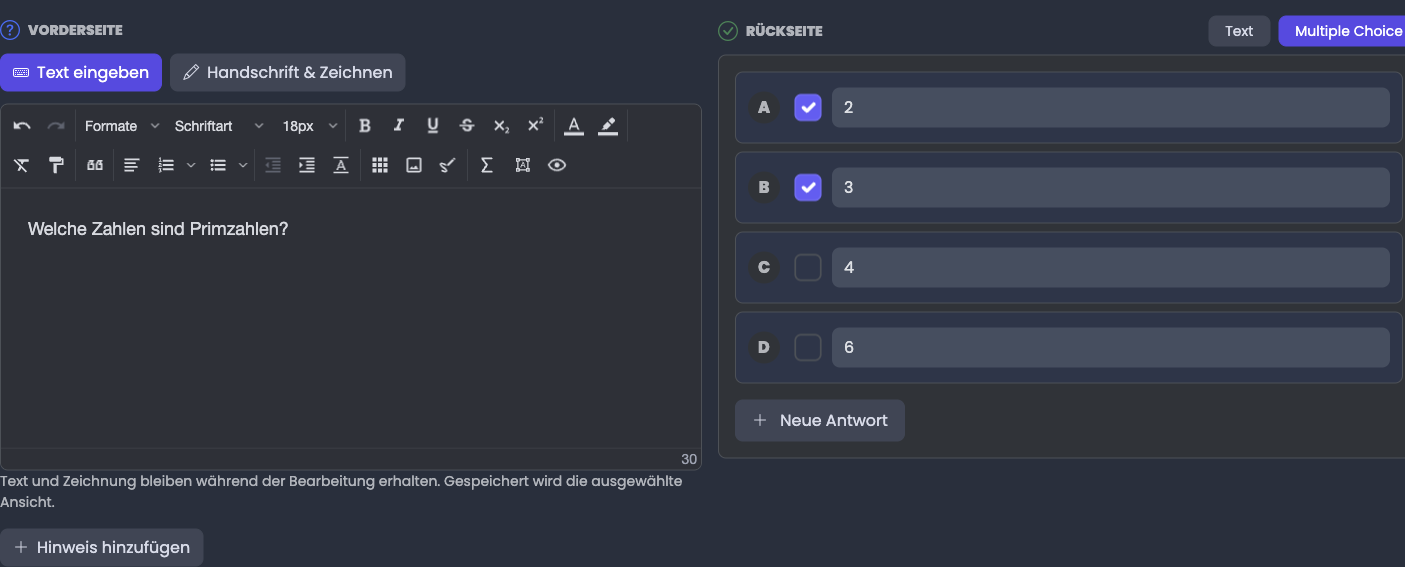The height and width of the screenshot is (567, 1405).
Task: Apply strikethrough formatting
Action: coord(467,126)
